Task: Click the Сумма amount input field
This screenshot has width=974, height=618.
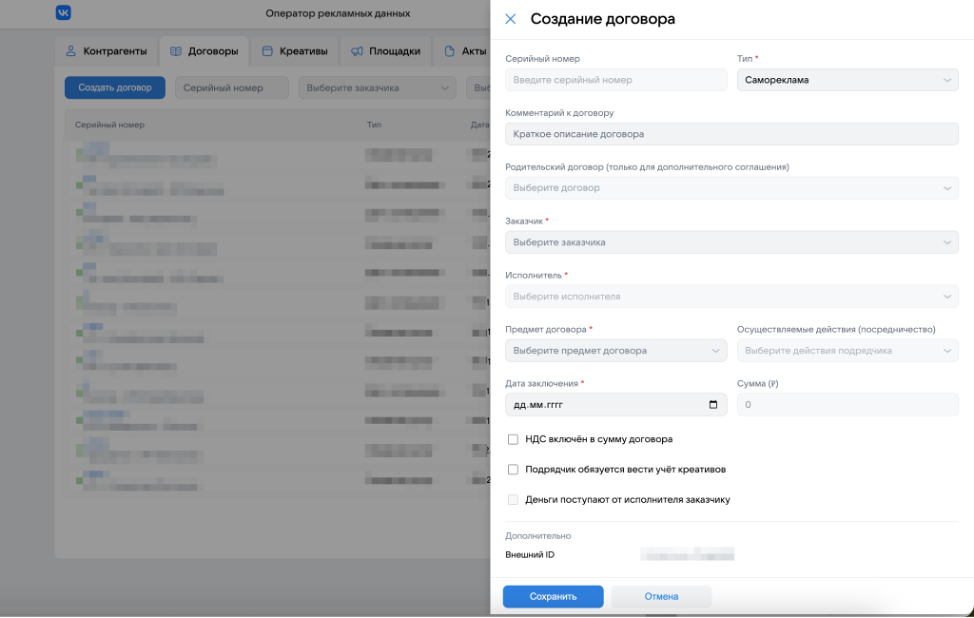Action: (847, 405)
